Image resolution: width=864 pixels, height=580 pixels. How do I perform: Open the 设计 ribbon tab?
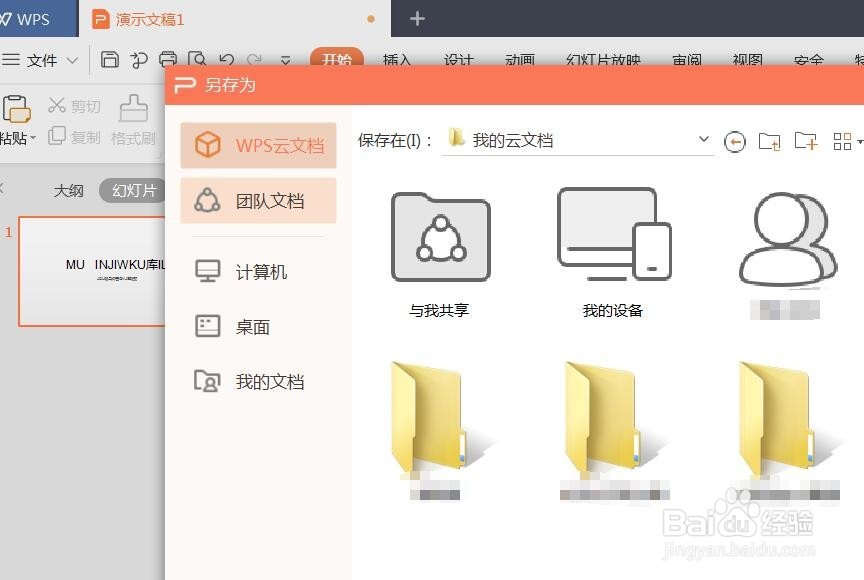pos(458,59)
